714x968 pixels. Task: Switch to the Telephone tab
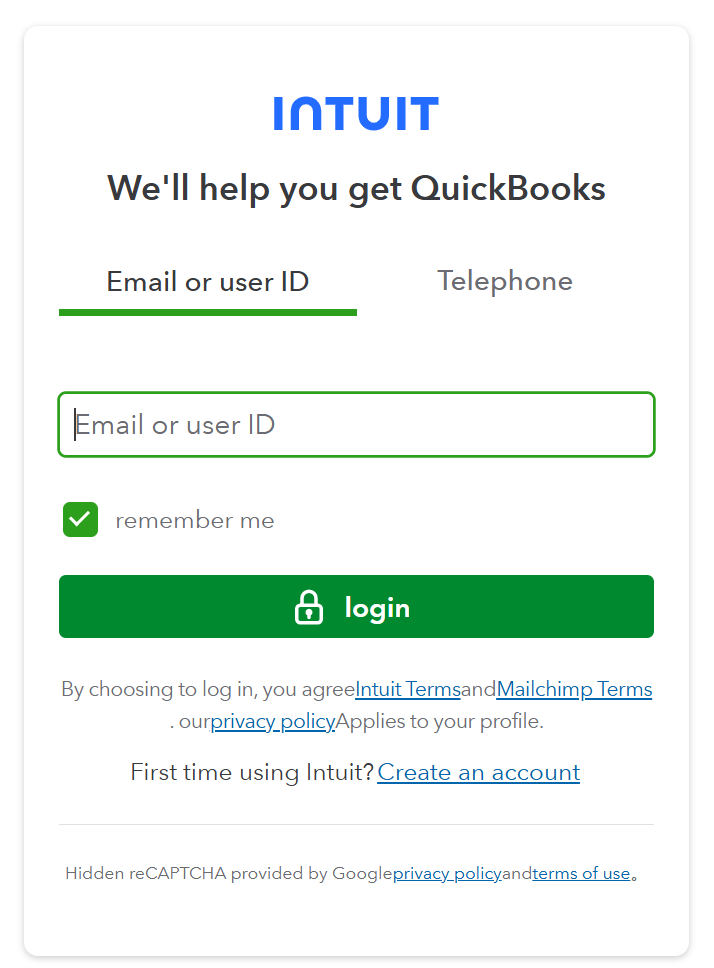(504, 281)
